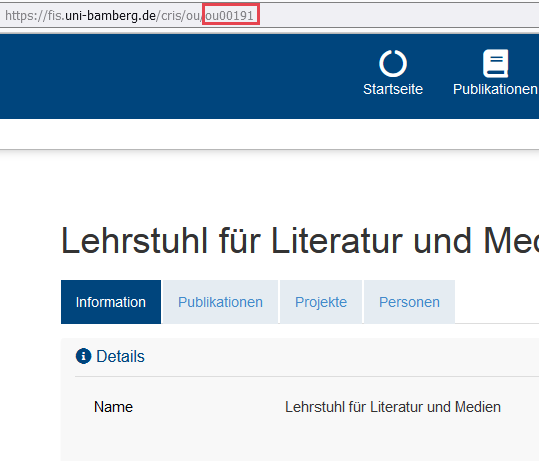539x461 pixels.
Task: Select the Information tab
Action: 111,302
